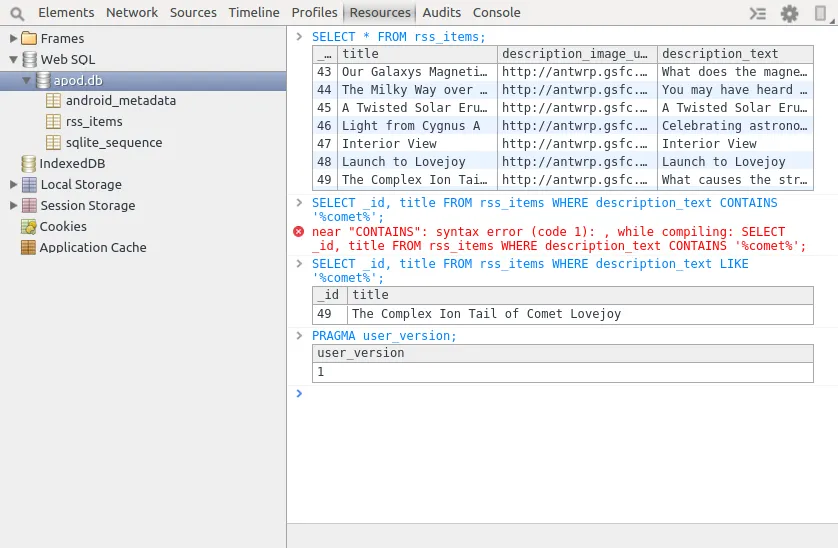Select the apod.db database icon
The height and width of the screenshot is (548, 838).
pos(43,80)
